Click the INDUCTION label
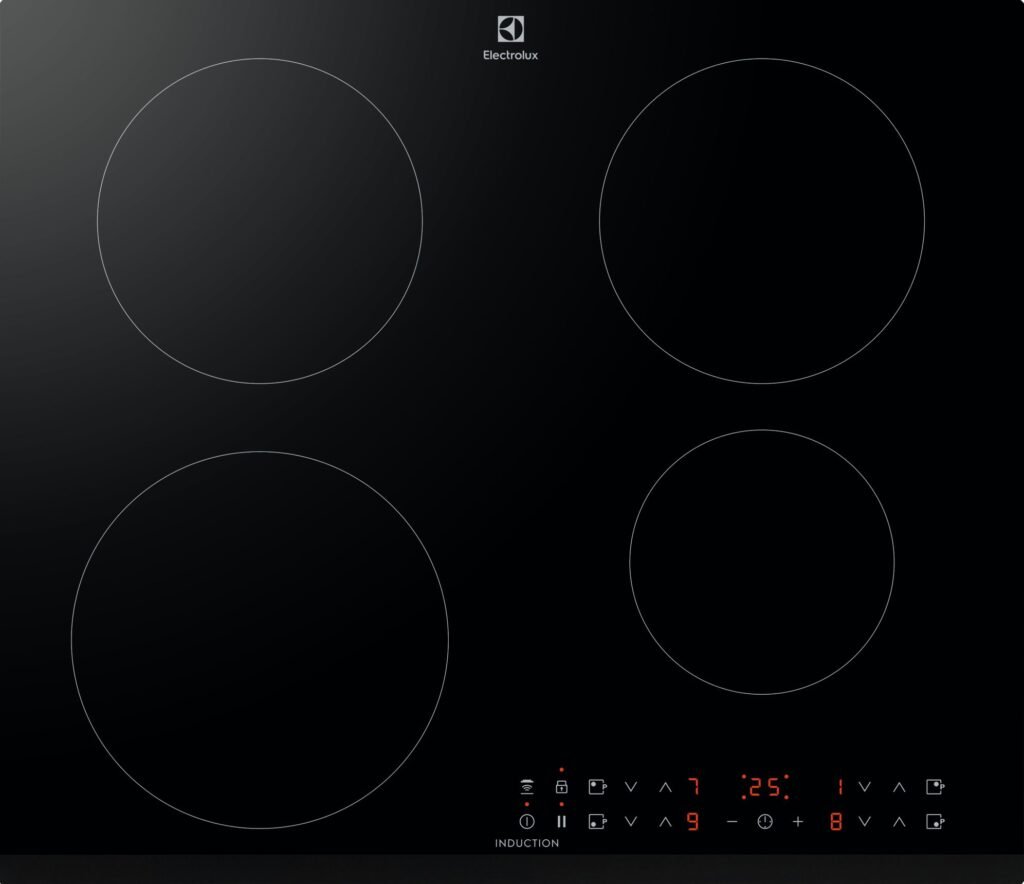The height and width of the screenshot is (884, 1024). 526,844
